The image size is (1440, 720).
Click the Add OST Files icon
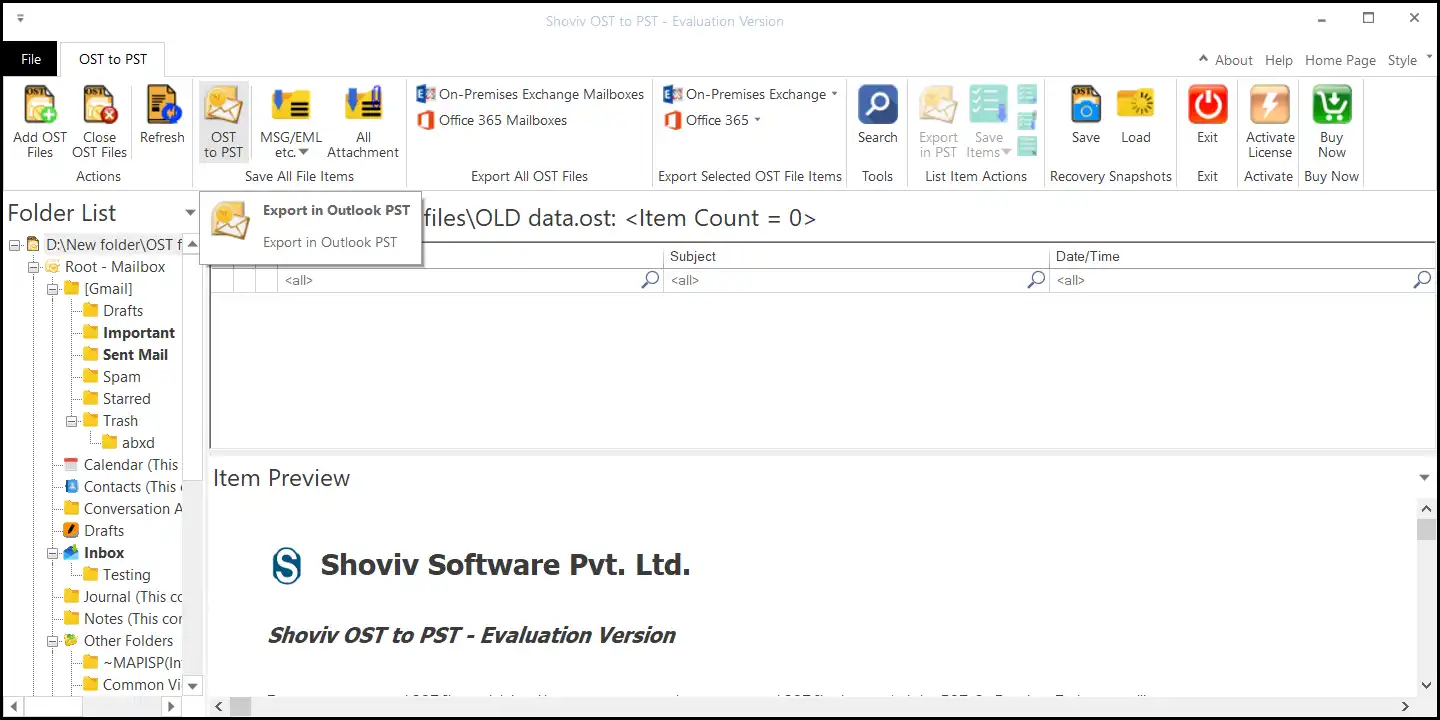(x=40, y=105)
